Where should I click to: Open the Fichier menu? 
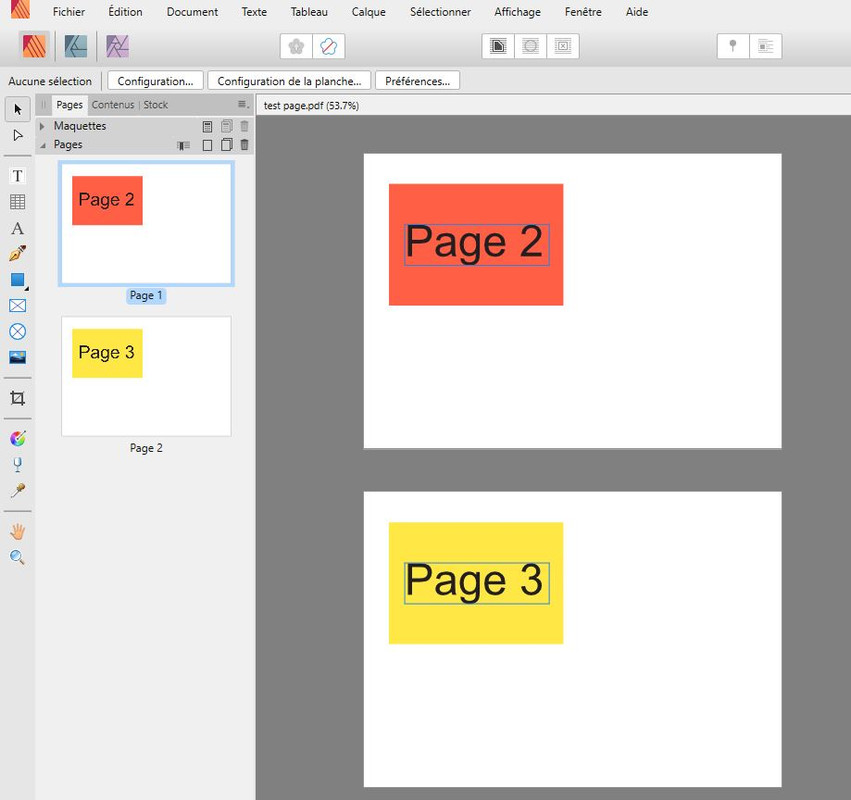pyautogui.click(x=69, y=11)
